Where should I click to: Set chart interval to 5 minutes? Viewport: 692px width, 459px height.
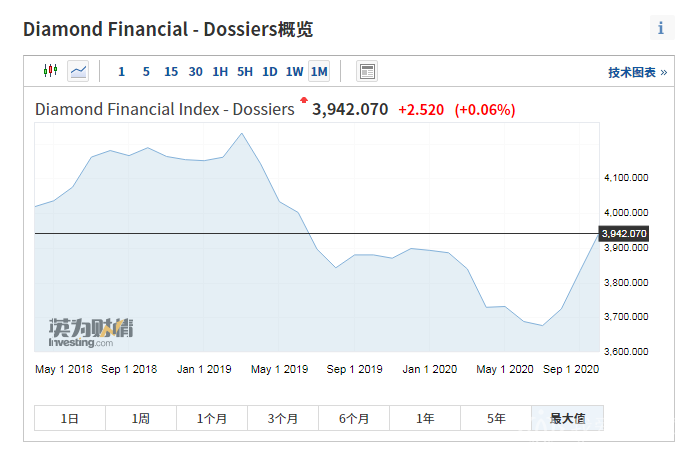pos(146,71)
